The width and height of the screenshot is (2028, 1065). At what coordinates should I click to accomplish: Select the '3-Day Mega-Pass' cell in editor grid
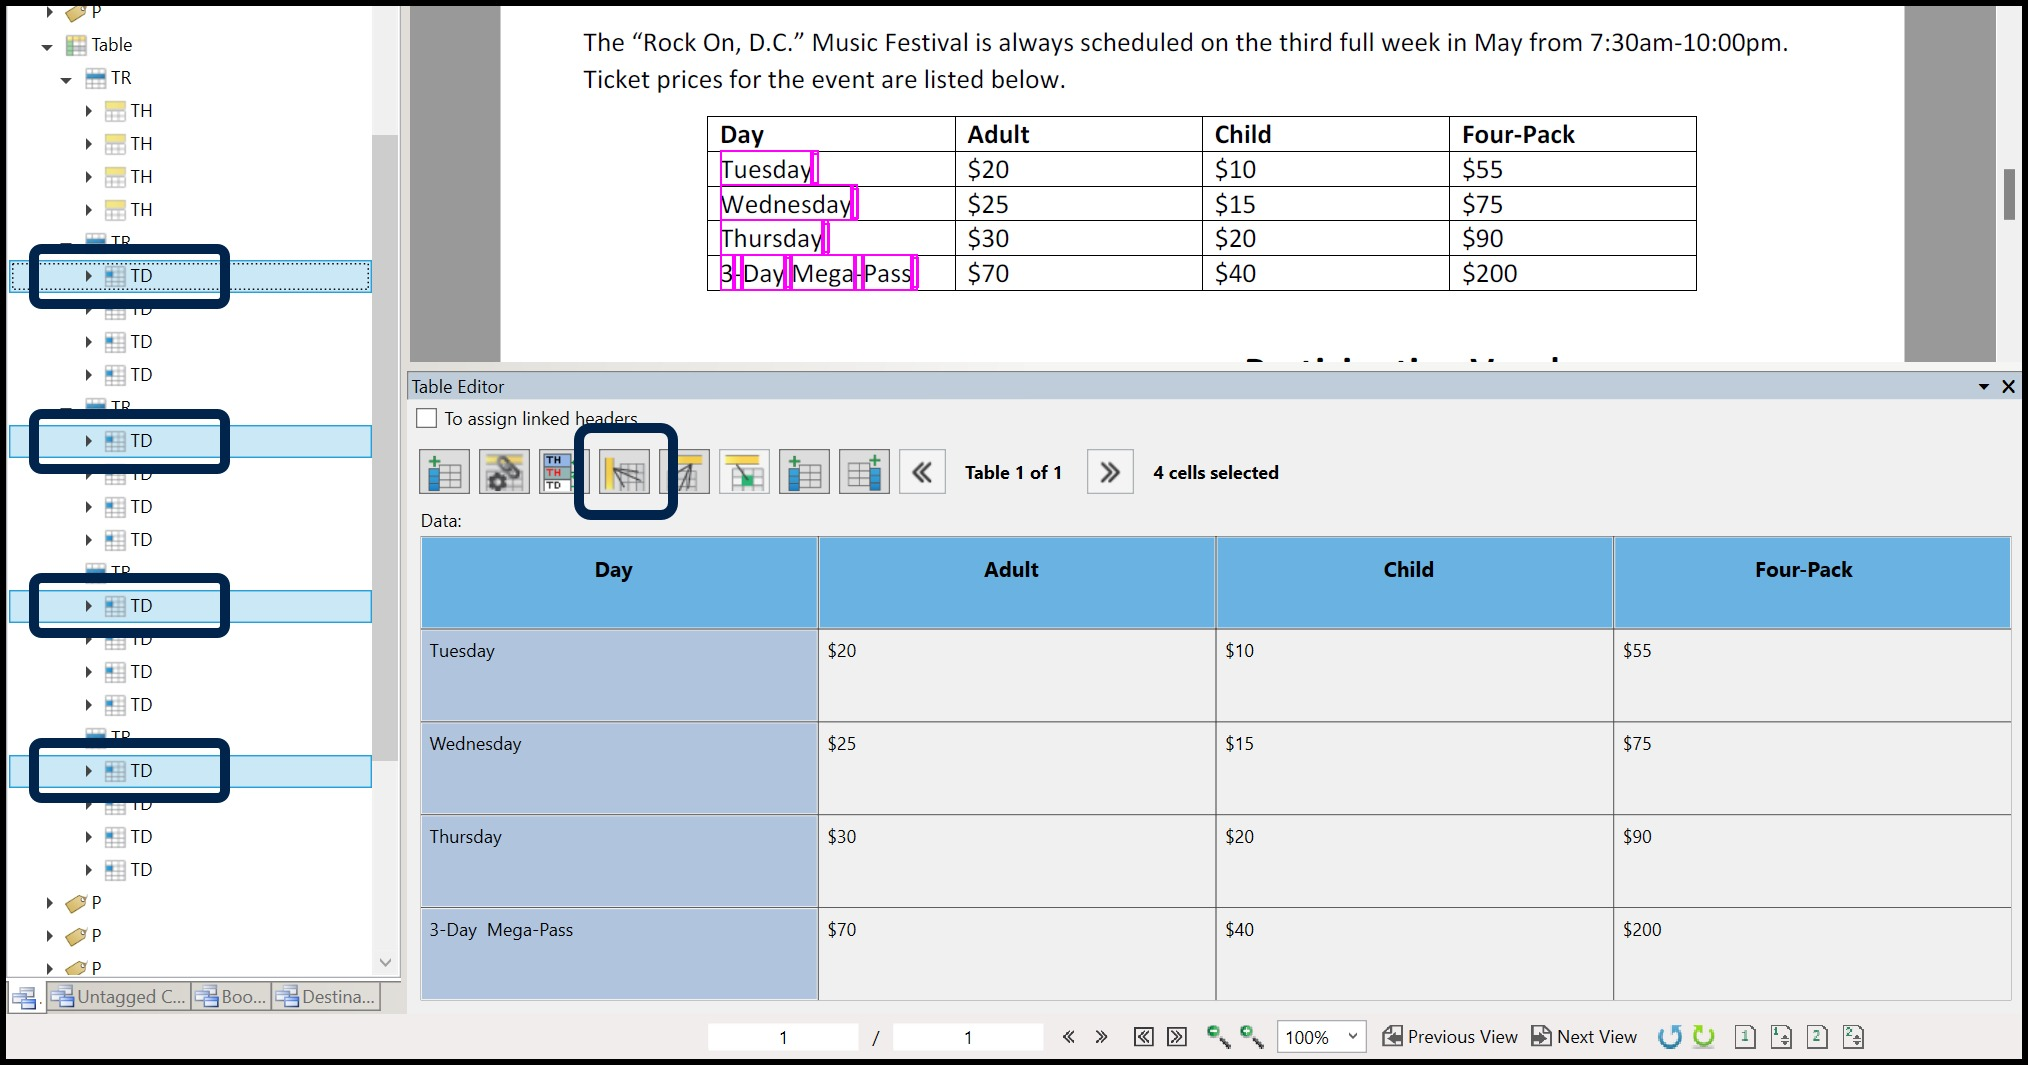(x=619, y=954)
